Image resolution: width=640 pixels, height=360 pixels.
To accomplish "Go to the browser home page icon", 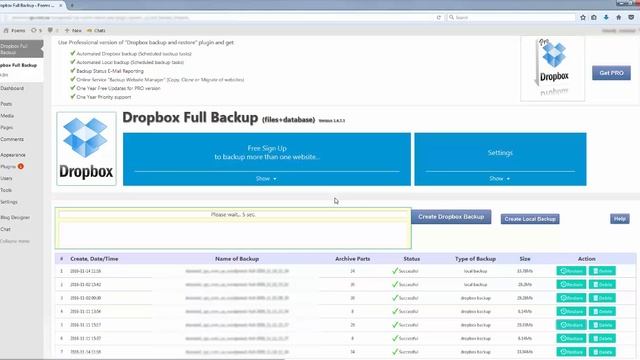I will 618,18.
